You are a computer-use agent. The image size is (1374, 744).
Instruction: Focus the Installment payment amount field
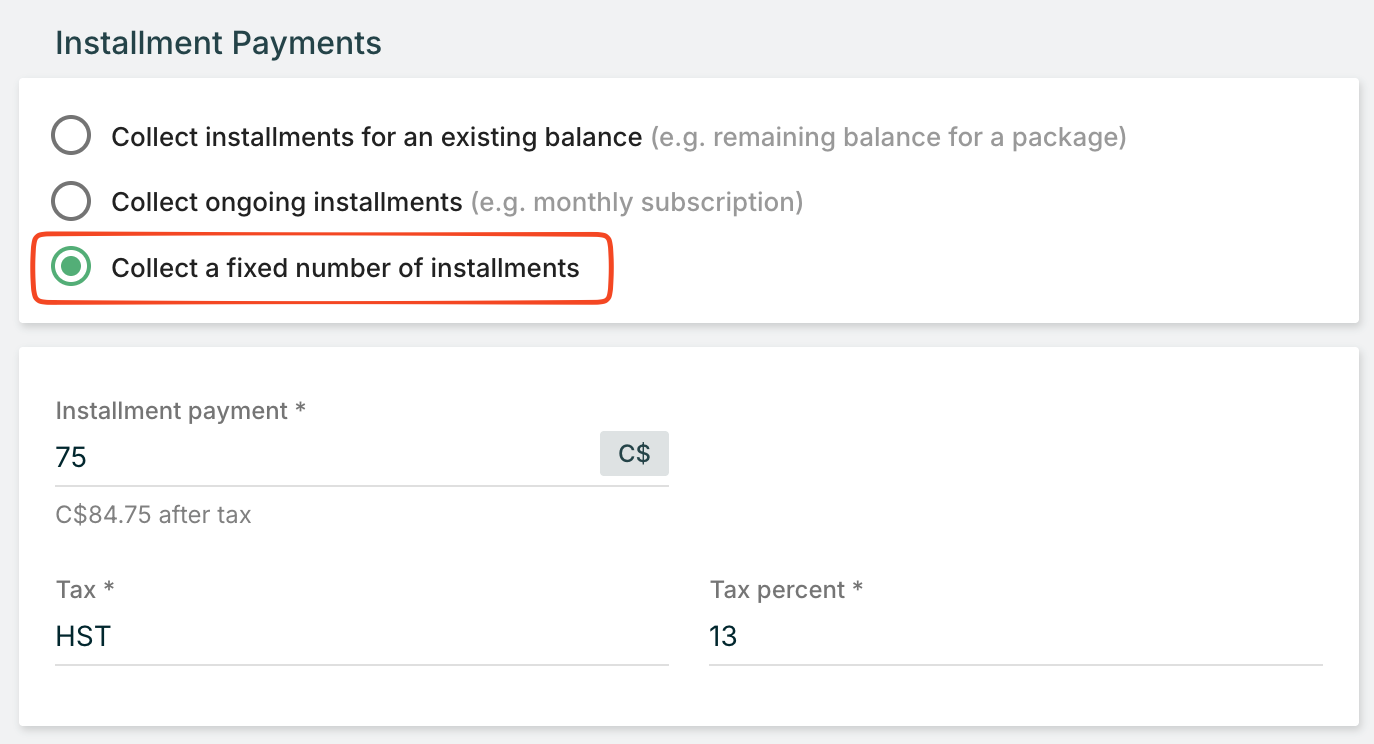[x=320, y=457]
